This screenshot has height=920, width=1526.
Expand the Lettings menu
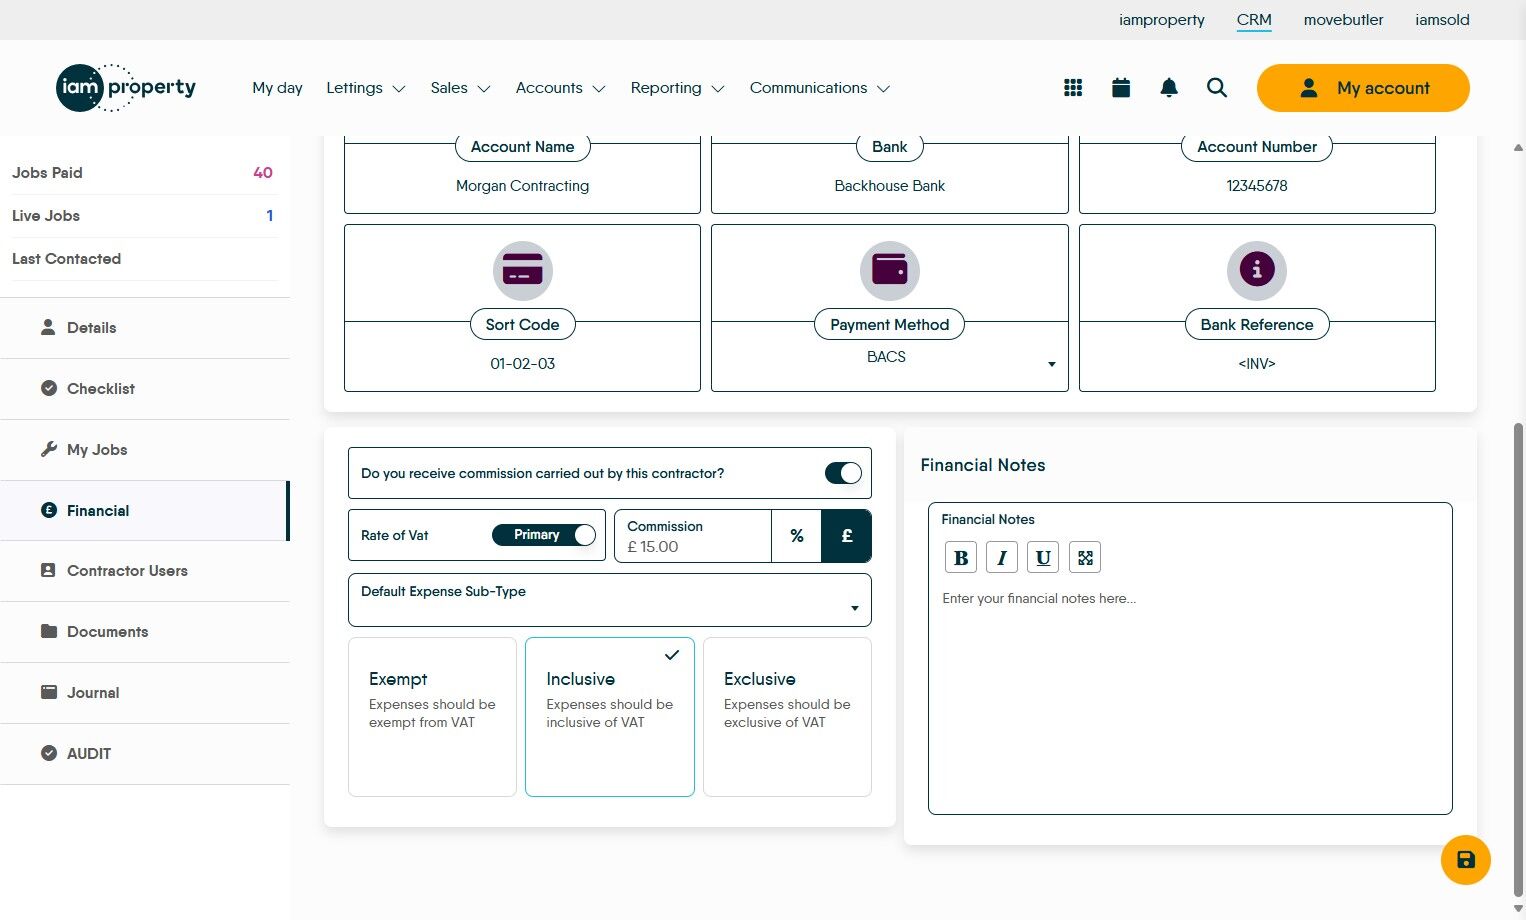[x=366, y=88]
